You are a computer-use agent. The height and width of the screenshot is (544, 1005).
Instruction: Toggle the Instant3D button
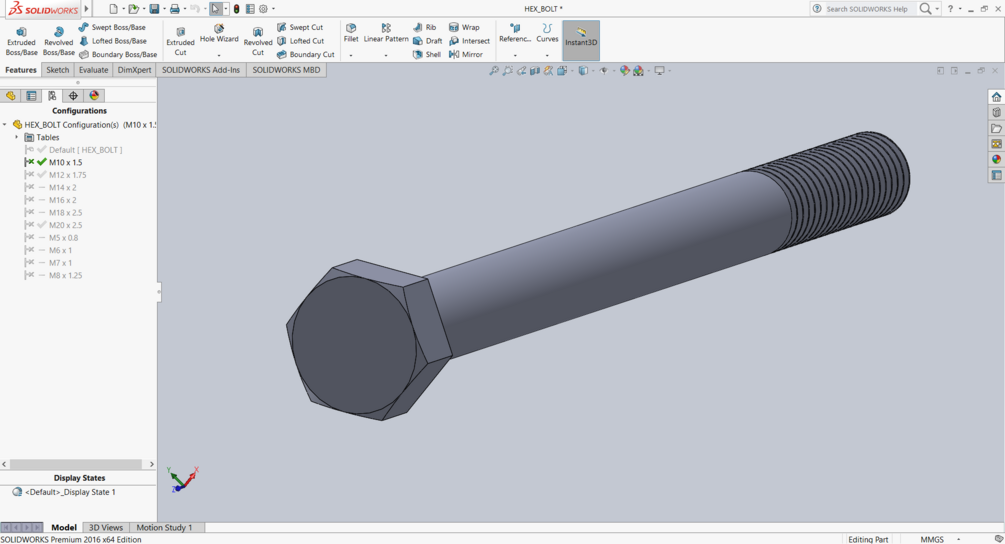point(581,40)
